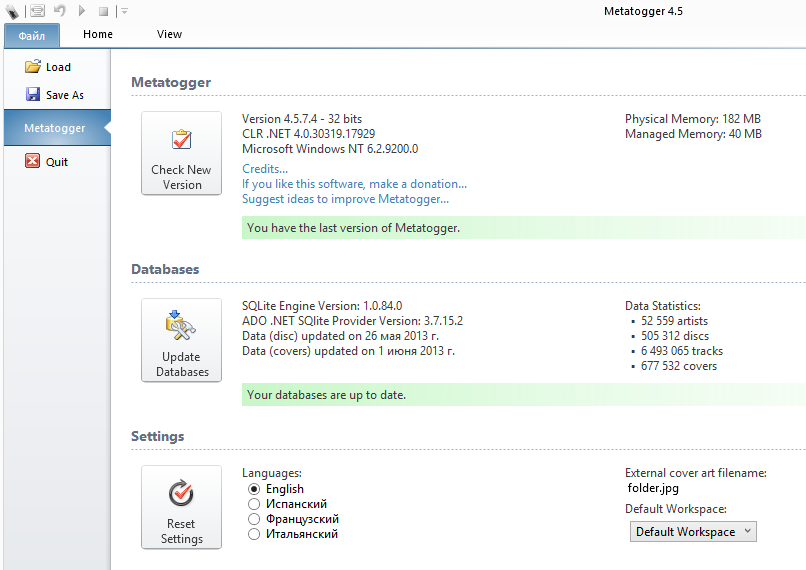
Task: Expand the quick access toolbar customize arrow
Action: click(124, 11)
